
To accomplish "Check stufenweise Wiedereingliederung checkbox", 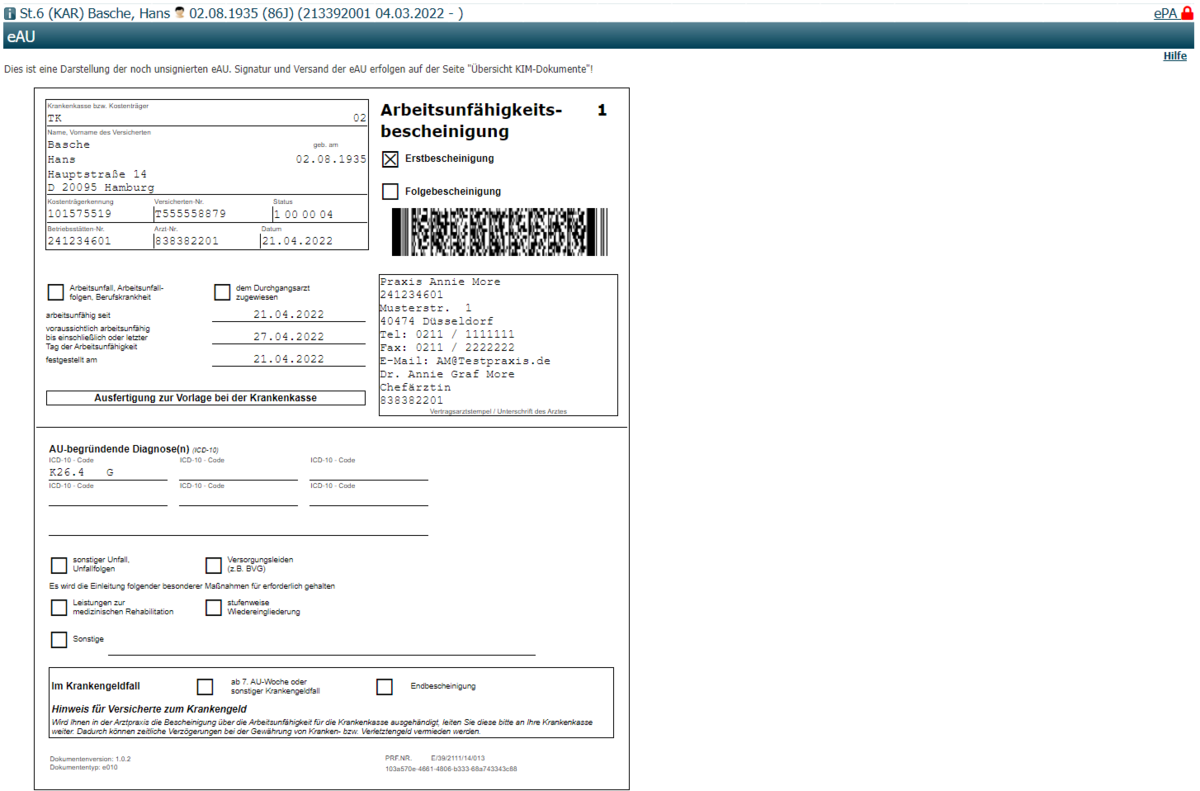I will pos(213,607).
